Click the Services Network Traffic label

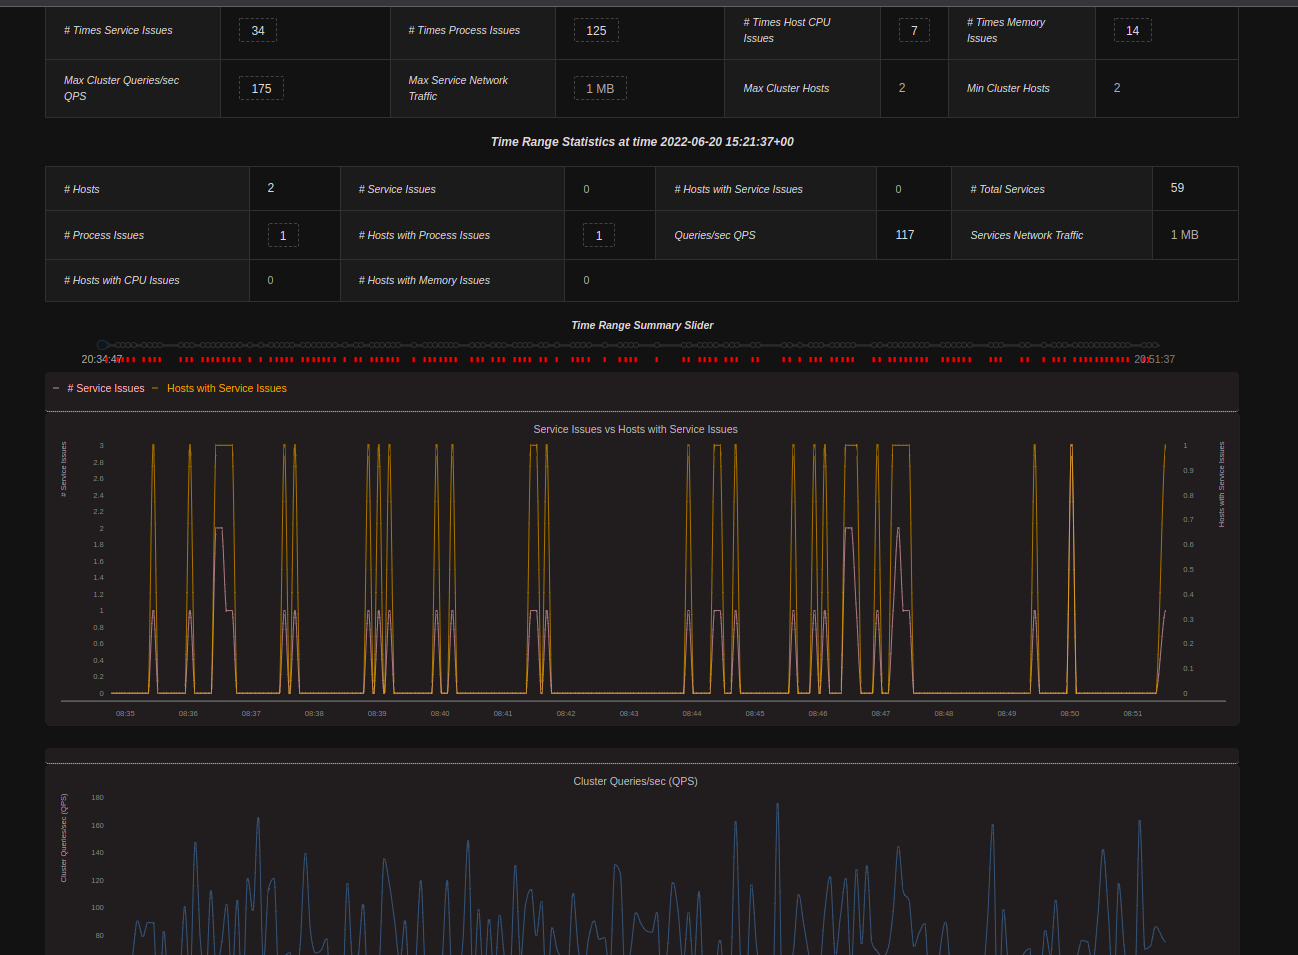coord(1027,235)
